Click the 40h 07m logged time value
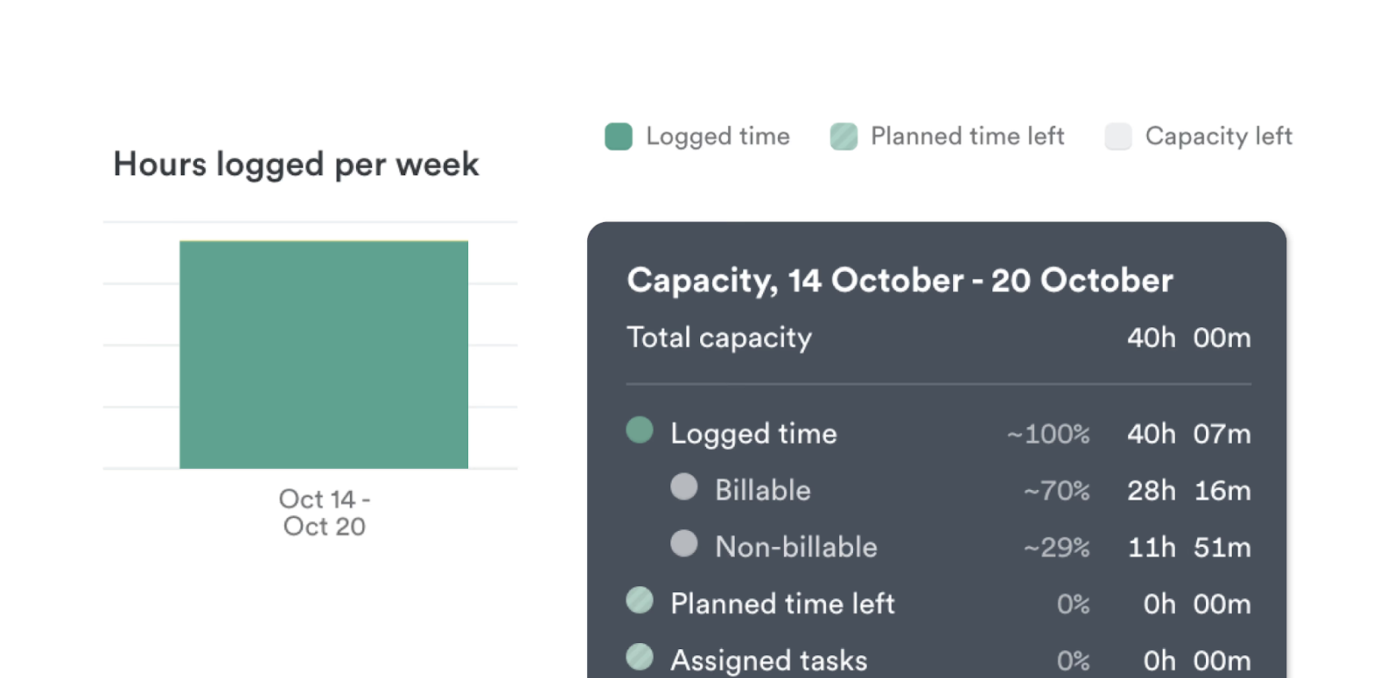The width and height of the screenshot is (1400, 678). point(1188,434)
